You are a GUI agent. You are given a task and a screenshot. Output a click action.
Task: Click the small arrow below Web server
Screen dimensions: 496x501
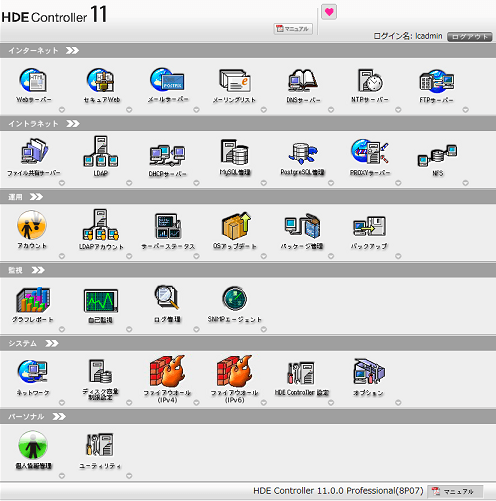point(62,109)
